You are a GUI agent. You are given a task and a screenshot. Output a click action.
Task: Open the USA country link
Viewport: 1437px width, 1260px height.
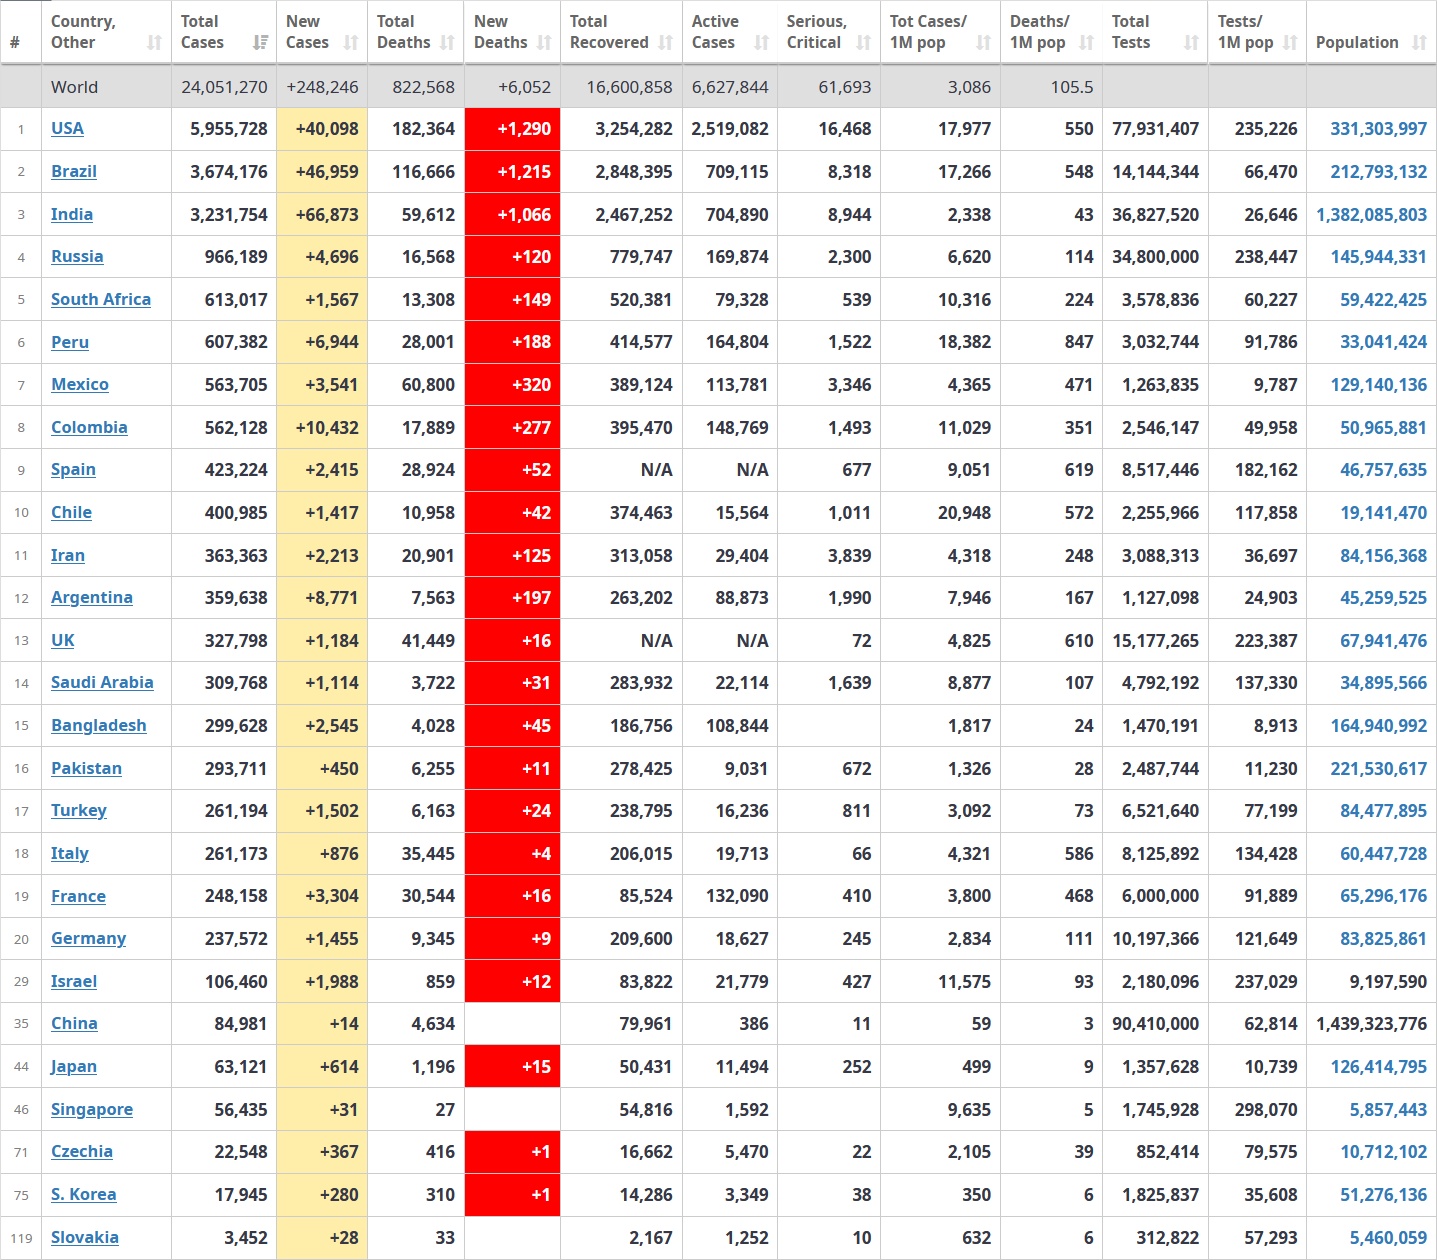(67, 129)
